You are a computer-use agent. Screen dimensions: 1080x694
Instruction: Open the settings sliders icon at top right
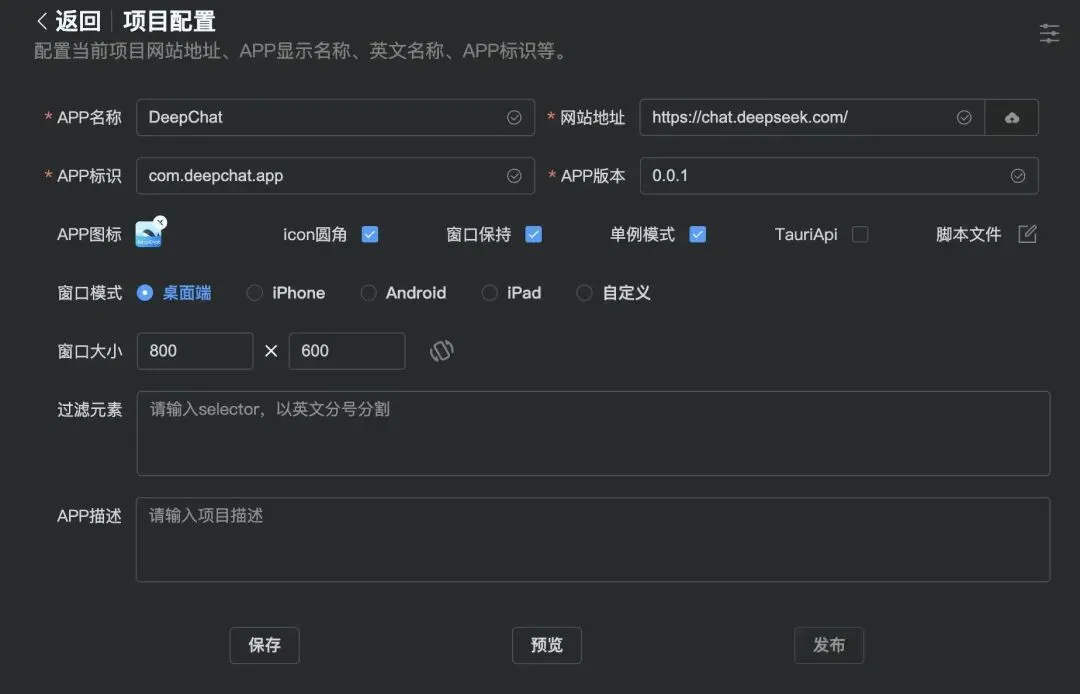(x=1049, y=33)
